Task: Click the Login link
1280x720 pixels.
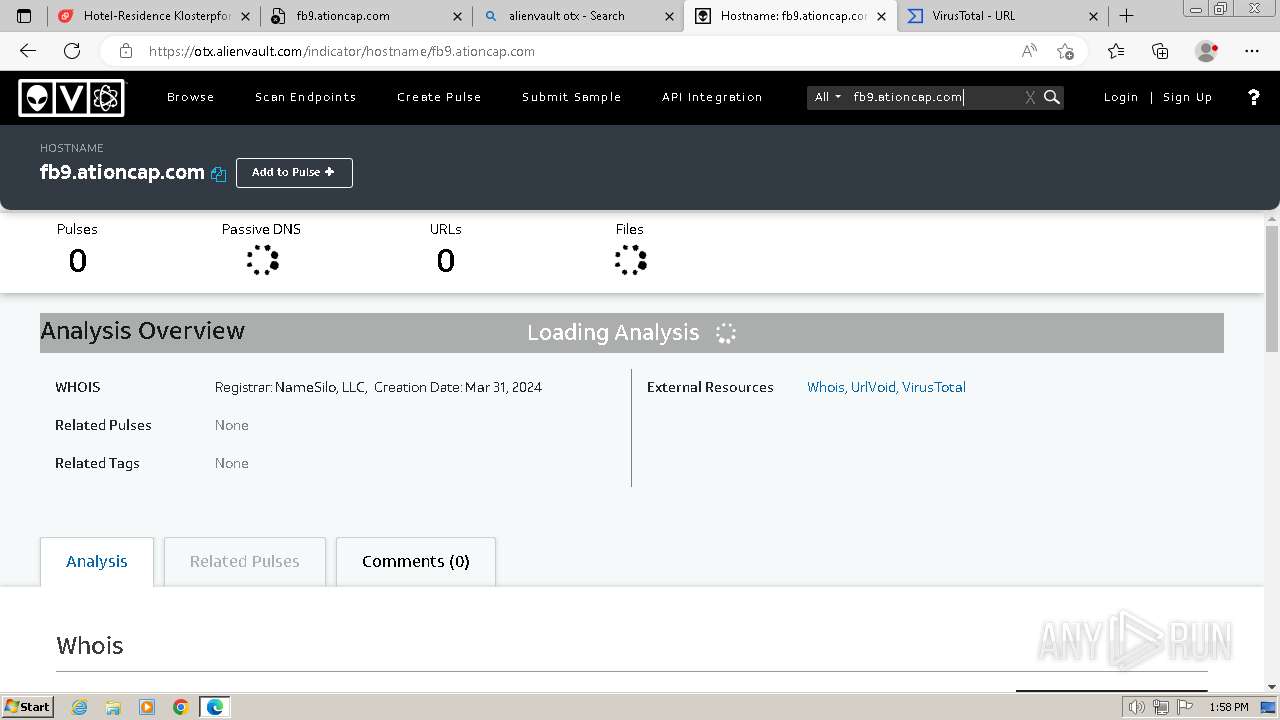Action: pos(1121,97)
